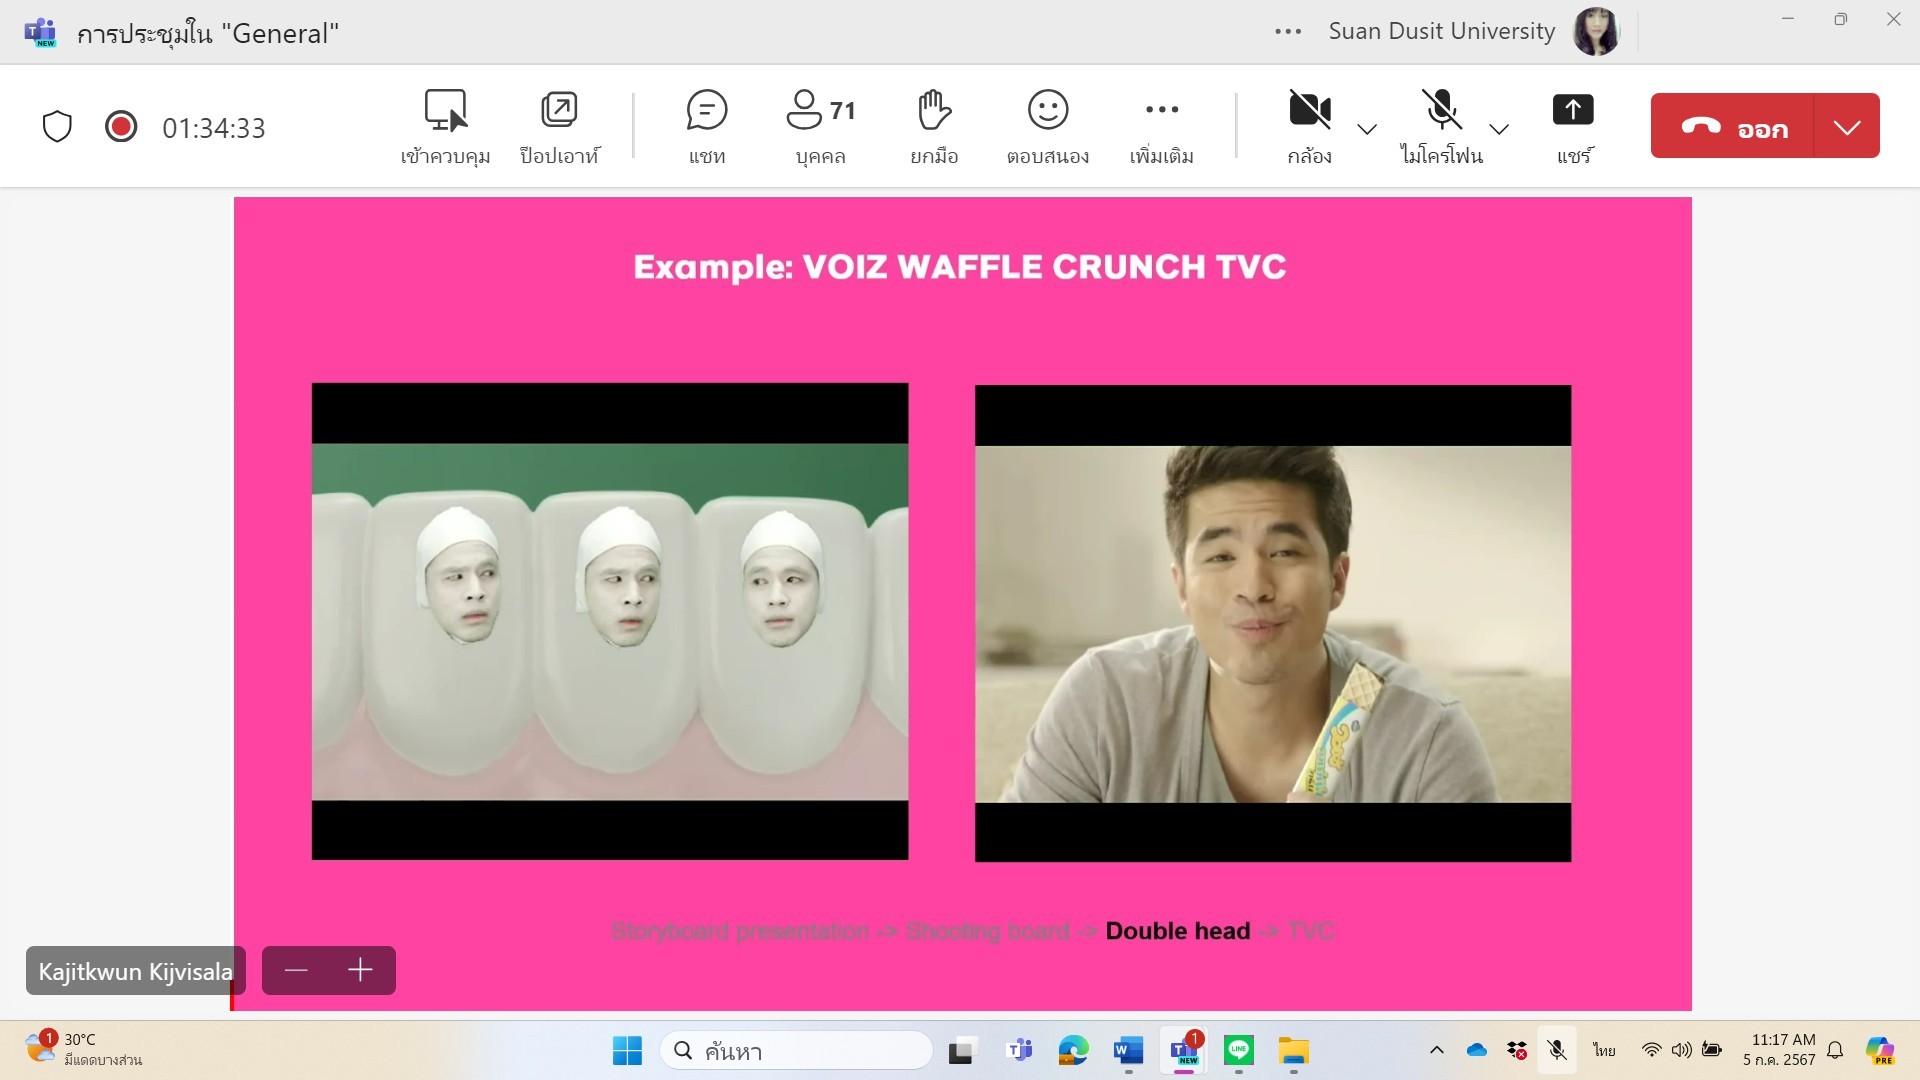
Task: Click the Teams logo in the title bar
Action: [x=40, y=32]
